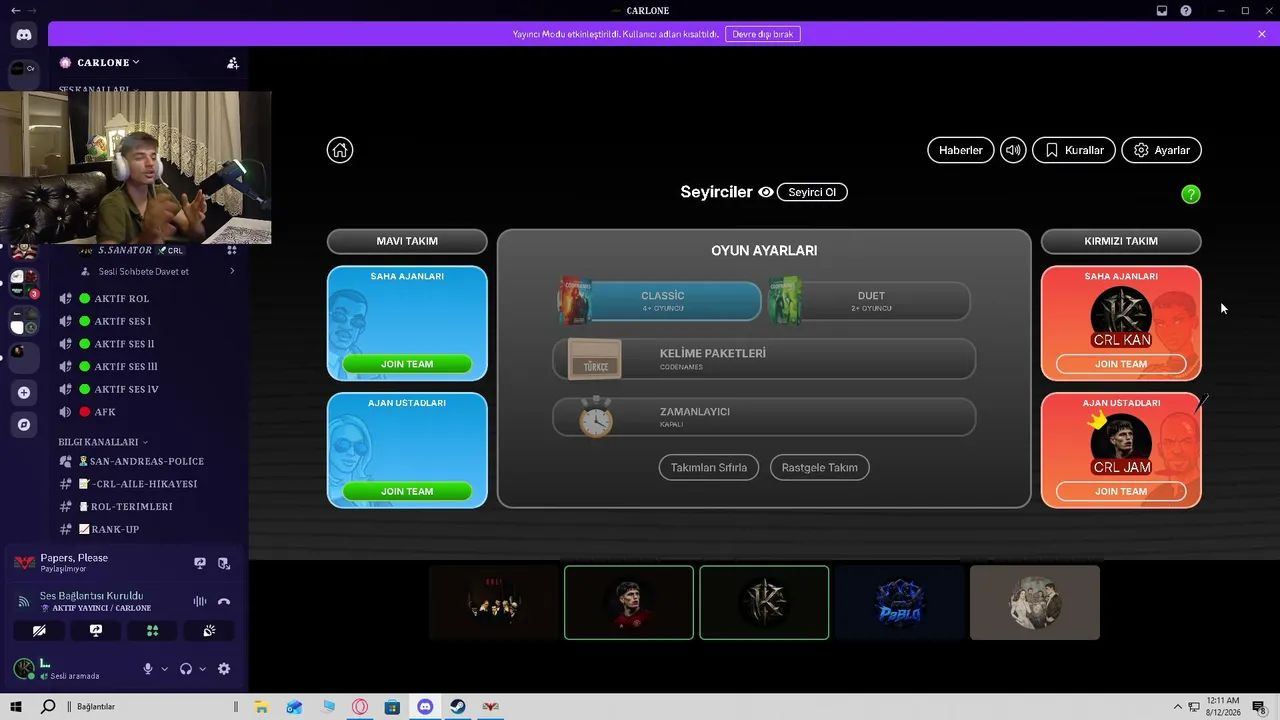Click the icon right of Papers, Please share

click(224, 563)
